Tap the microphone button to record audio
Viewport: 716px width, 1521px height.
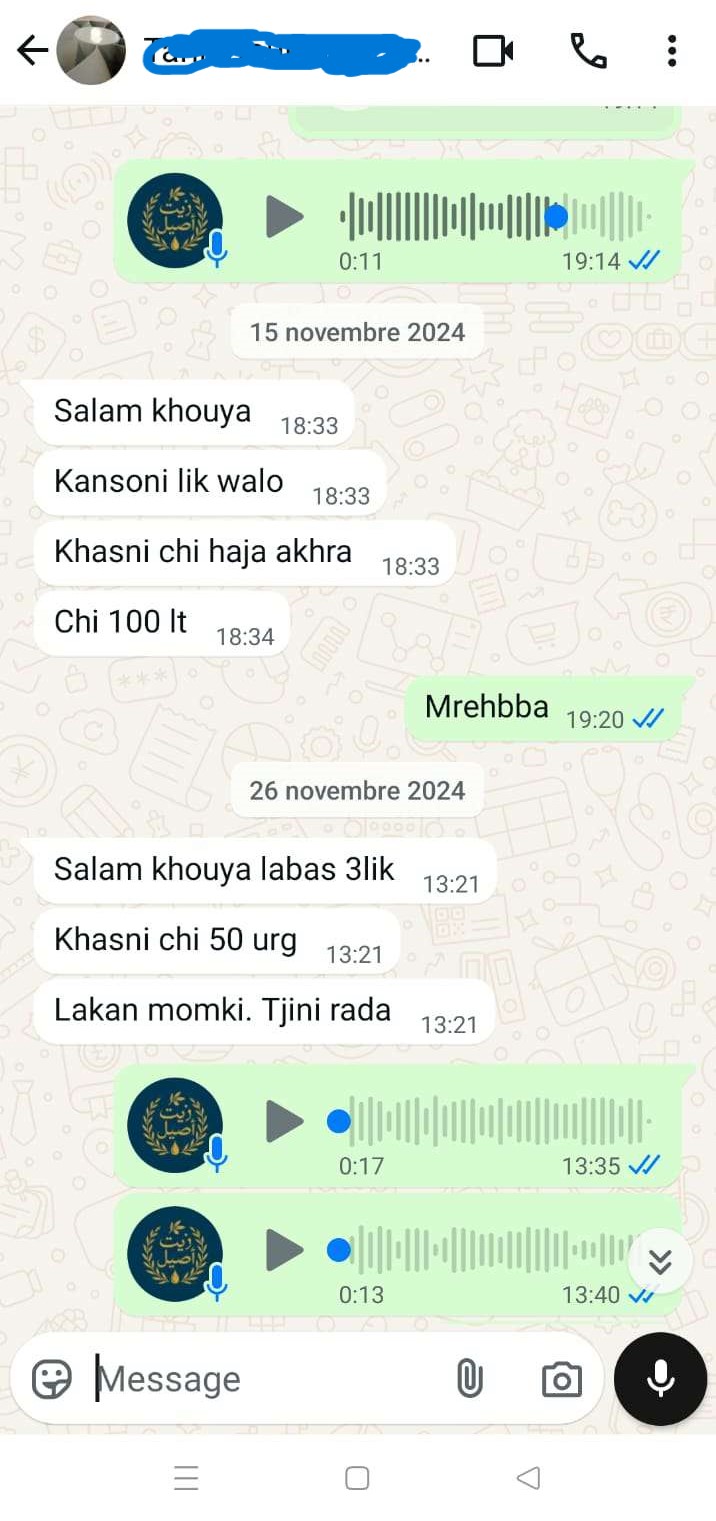(660, 1379)
